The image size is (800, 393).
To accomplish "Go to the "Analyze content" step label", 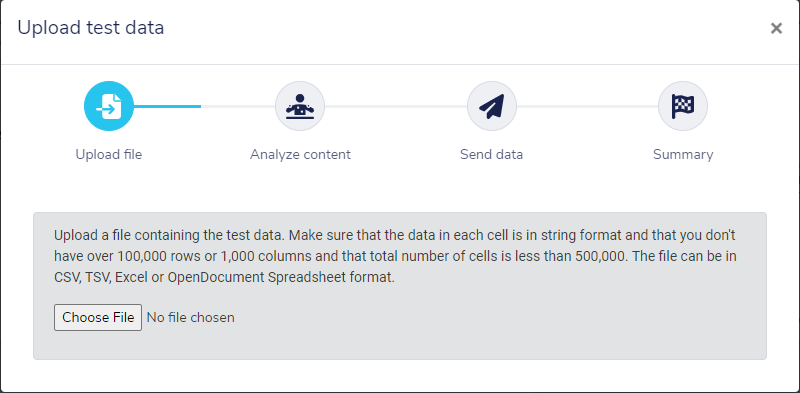I will 300,154.
